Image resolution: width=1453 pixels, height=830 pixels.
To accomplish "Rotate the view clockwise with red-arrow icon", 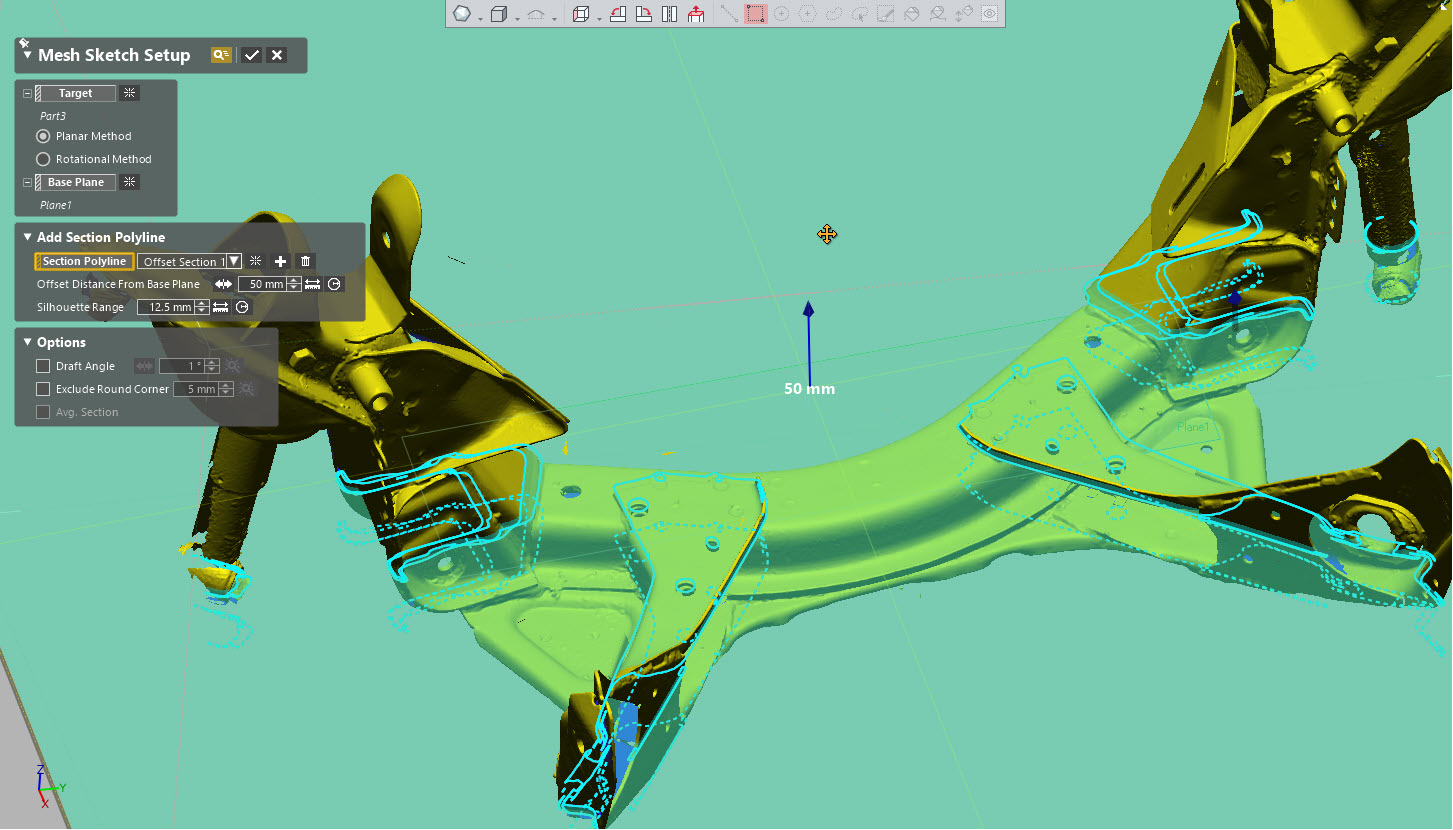I will coord(643,14).
